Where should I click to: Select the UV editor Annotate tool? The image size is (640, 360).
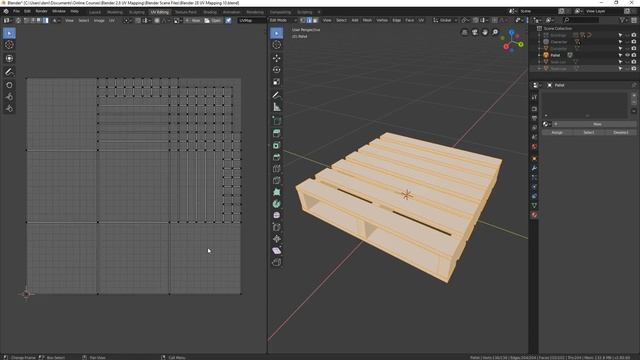(x=9, y=72)
